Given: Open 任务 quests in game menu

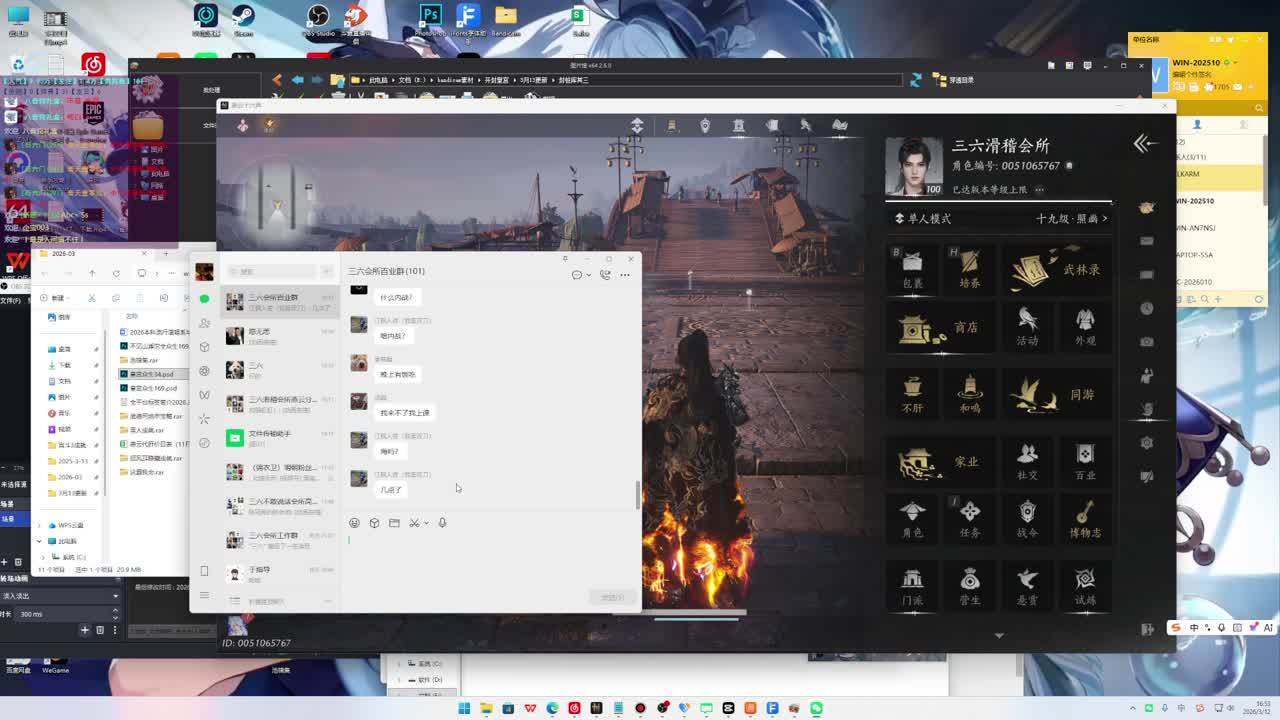Looking at the screenshot, I should (969, 519).
